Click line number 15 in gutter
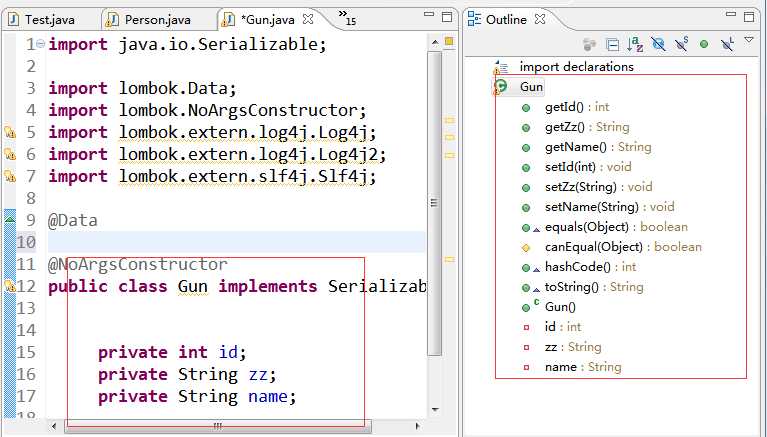The height and width of the screenshot is (437, 767). point(26,352)
